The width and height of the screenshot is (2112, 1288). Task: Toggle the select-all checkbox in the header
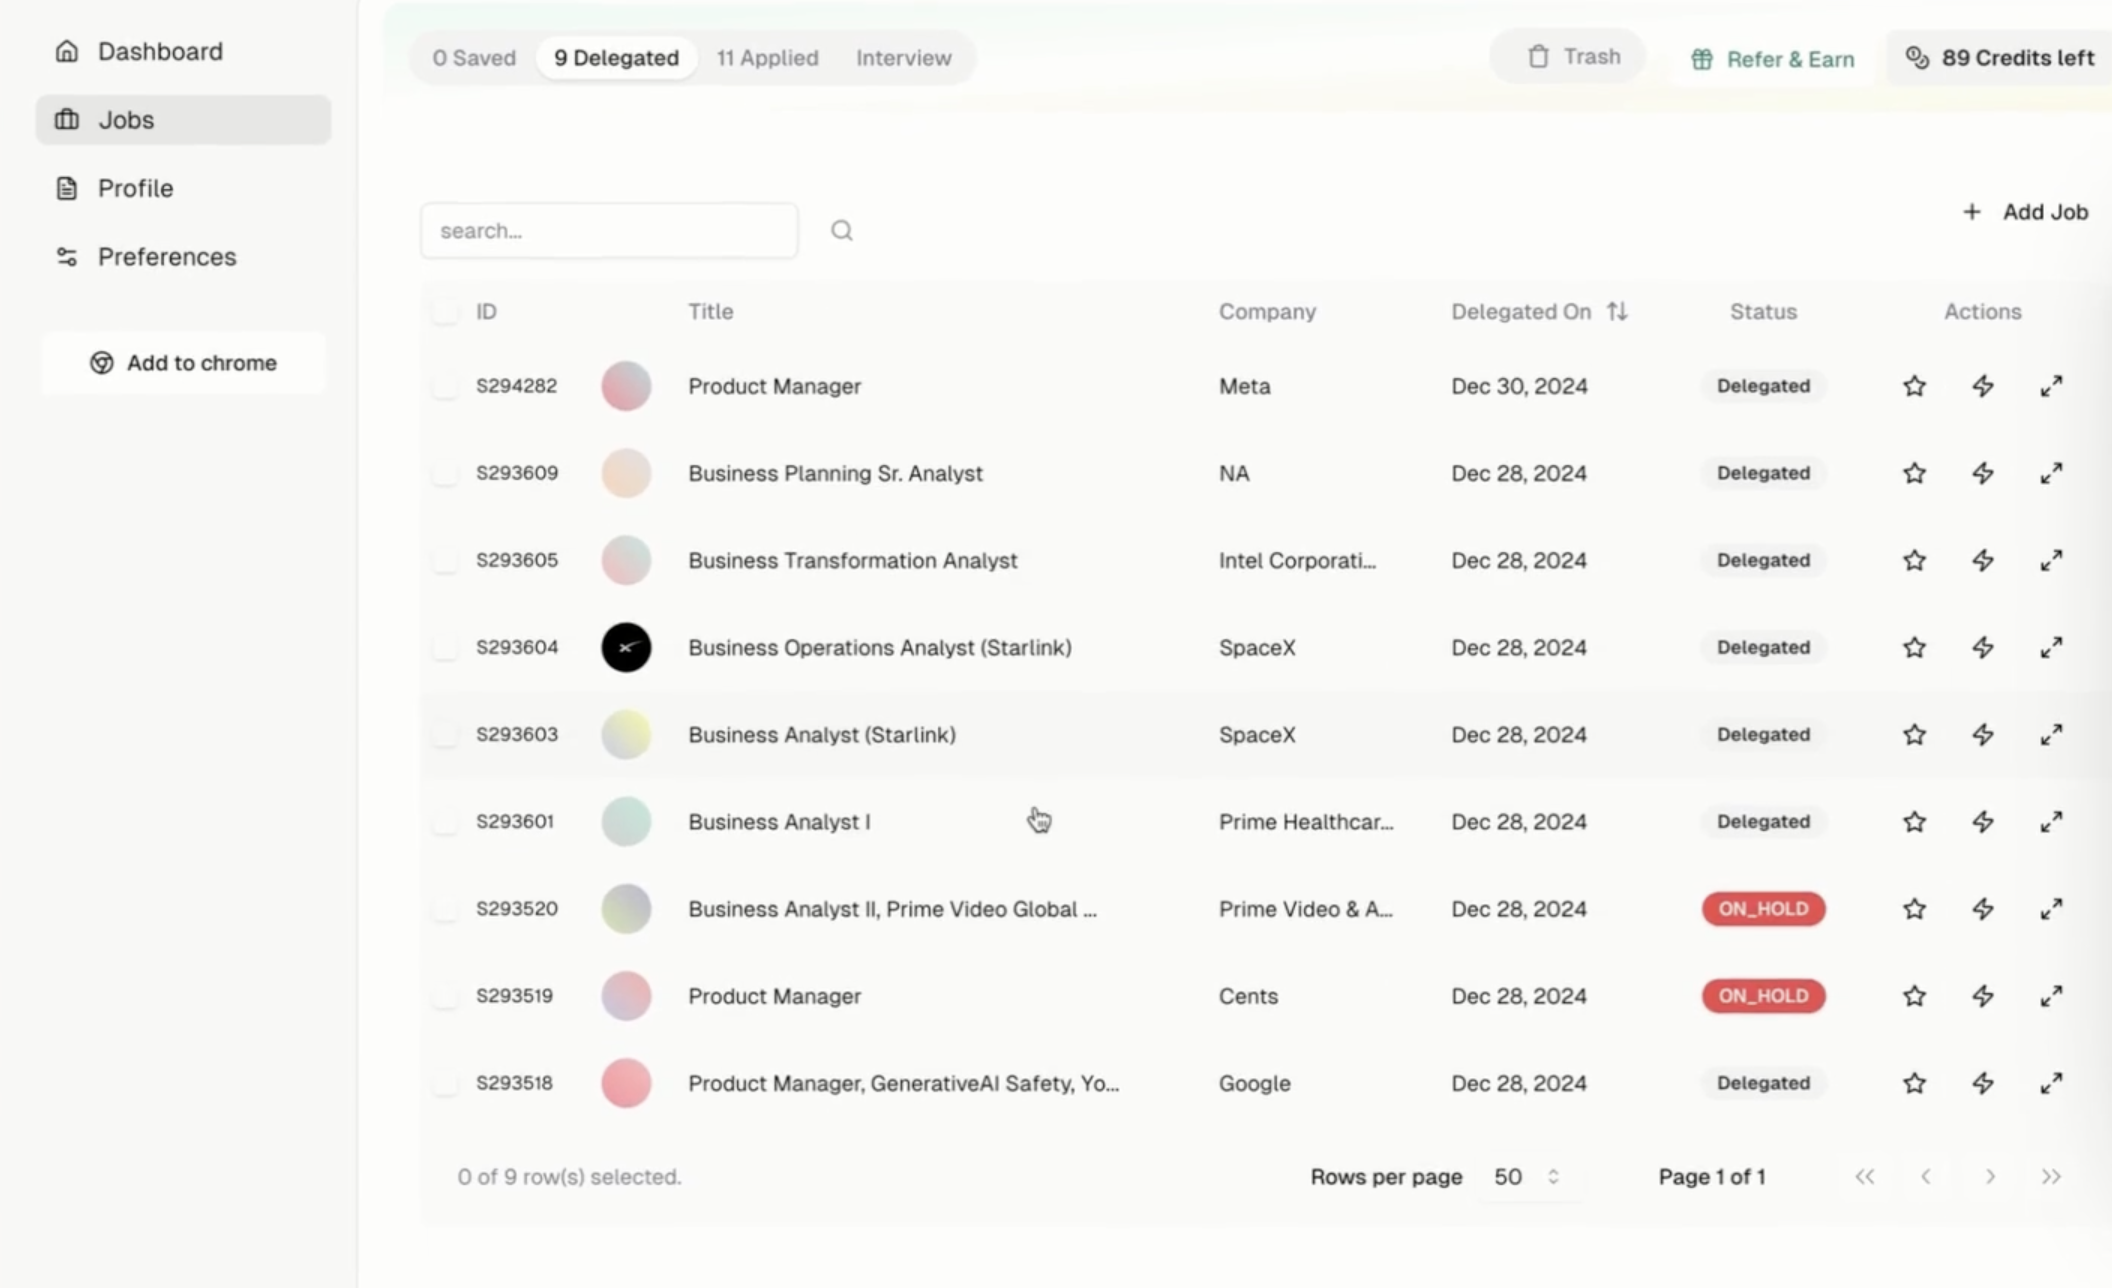pos(445,311)
